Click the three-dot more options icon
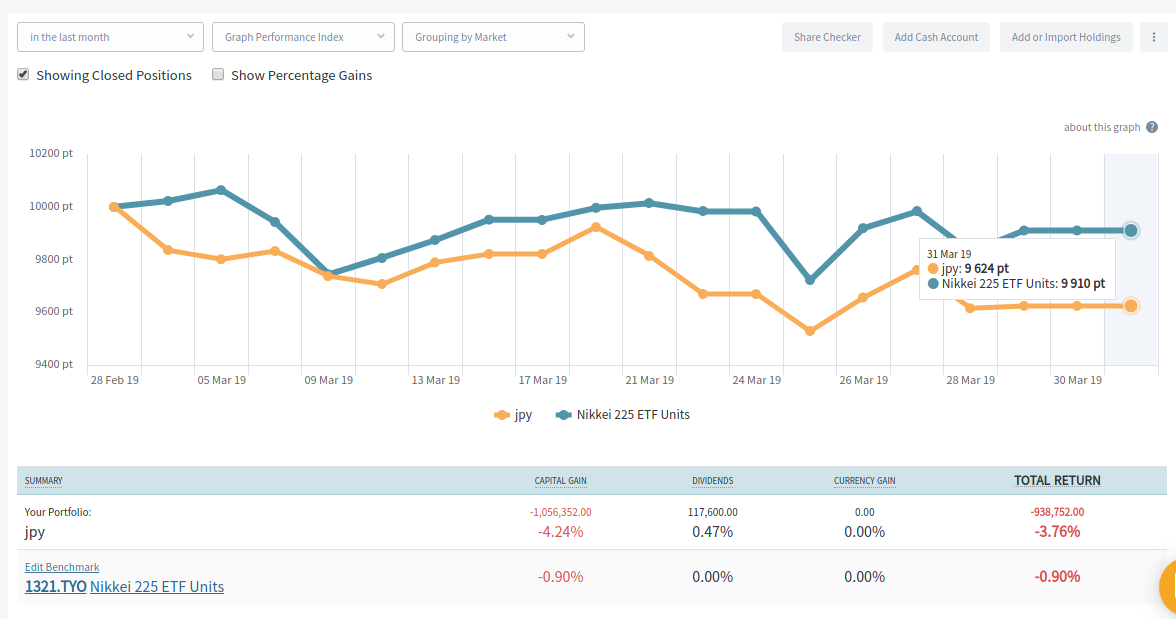1176x619 pixels. (1154, 37)
